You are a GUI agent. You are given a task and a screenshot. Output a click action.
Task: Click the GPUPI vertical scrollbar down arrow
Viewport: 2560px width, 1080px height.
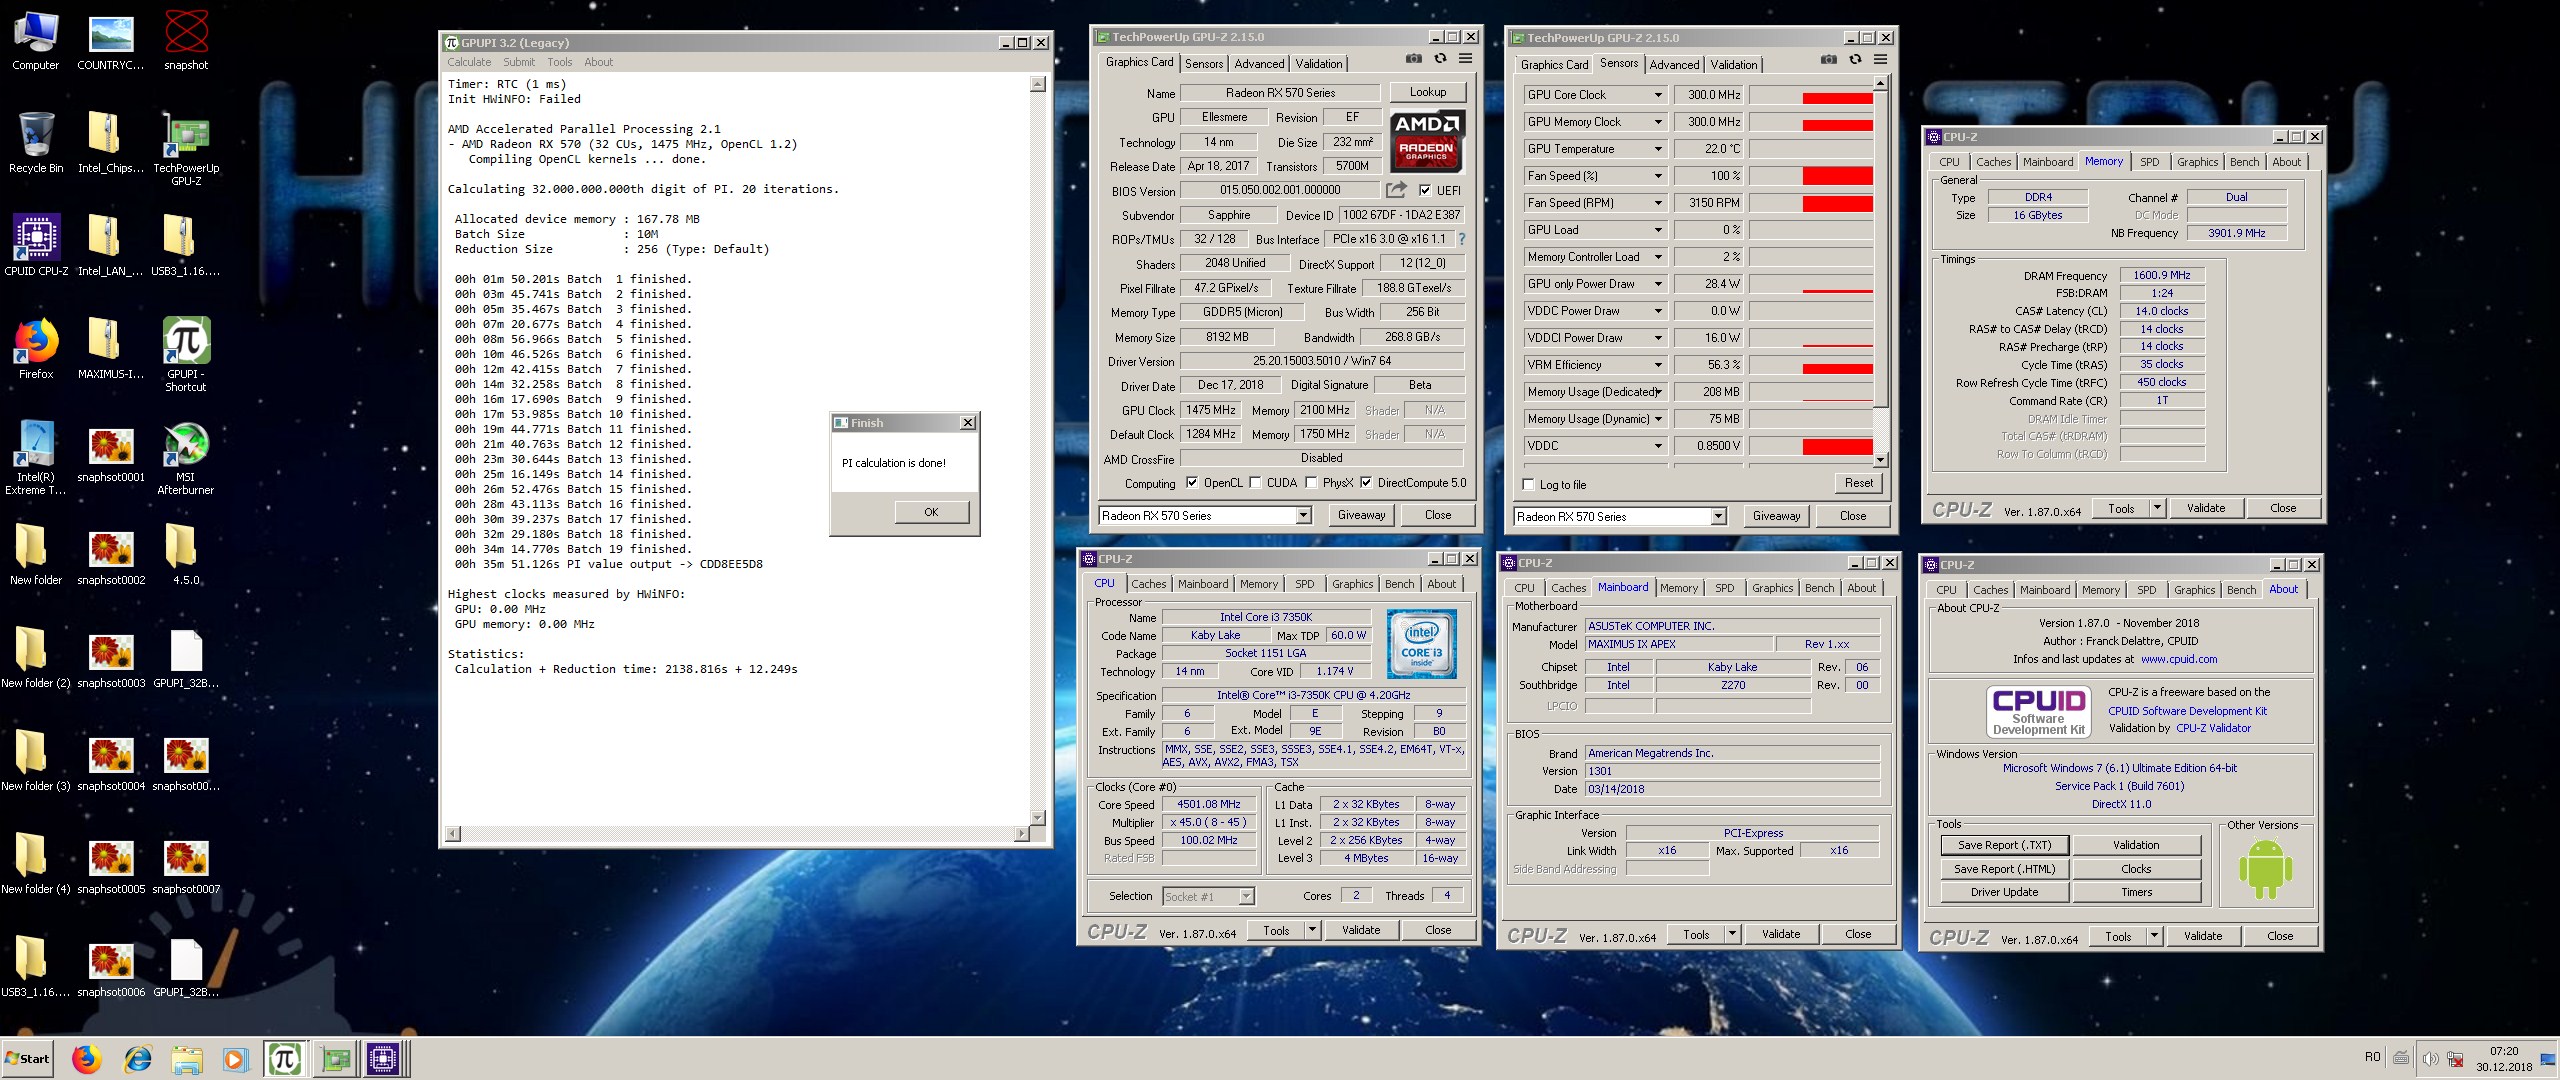coord(1038,818)
